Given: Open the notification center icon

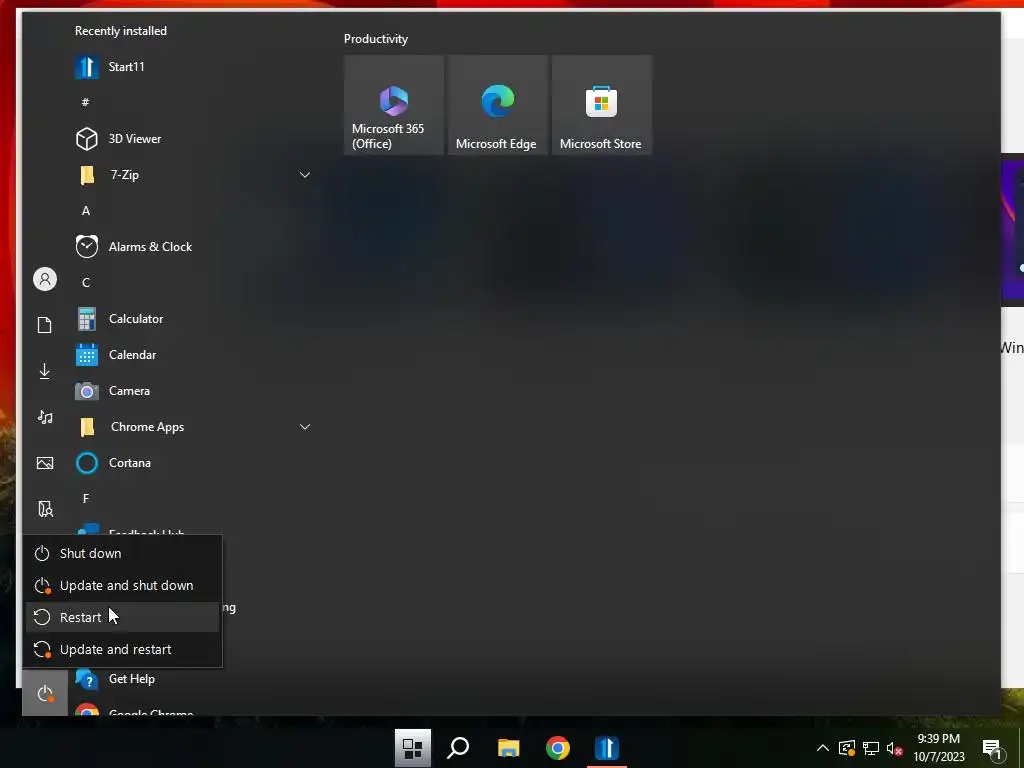Looking at the screenshot, I should [x=992, y=748].
